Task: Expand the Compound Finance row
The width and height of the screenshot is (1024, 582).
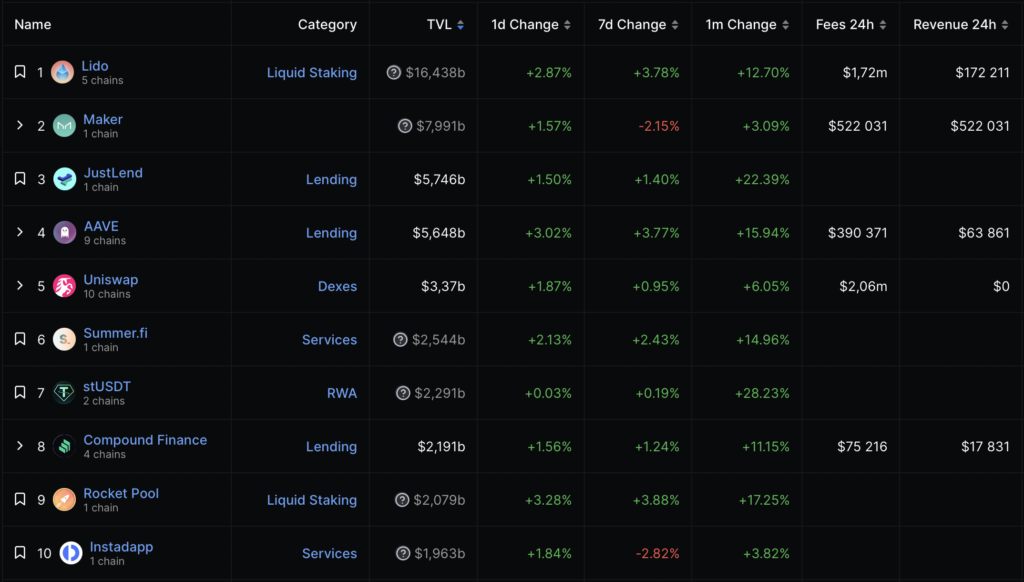Action: click(20, 446)
